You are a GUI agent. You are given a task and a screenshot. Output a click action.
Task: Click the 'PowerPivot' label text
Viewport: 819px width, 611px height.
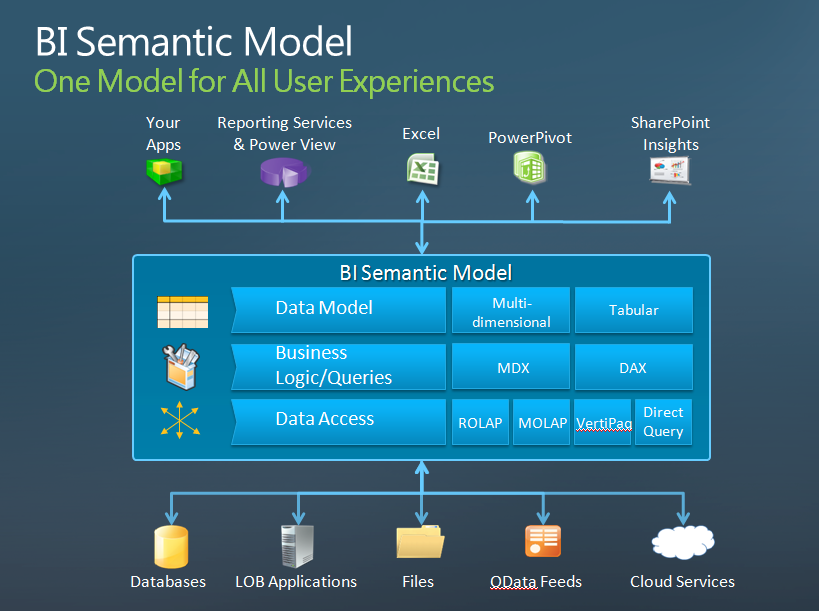point(530,138)
